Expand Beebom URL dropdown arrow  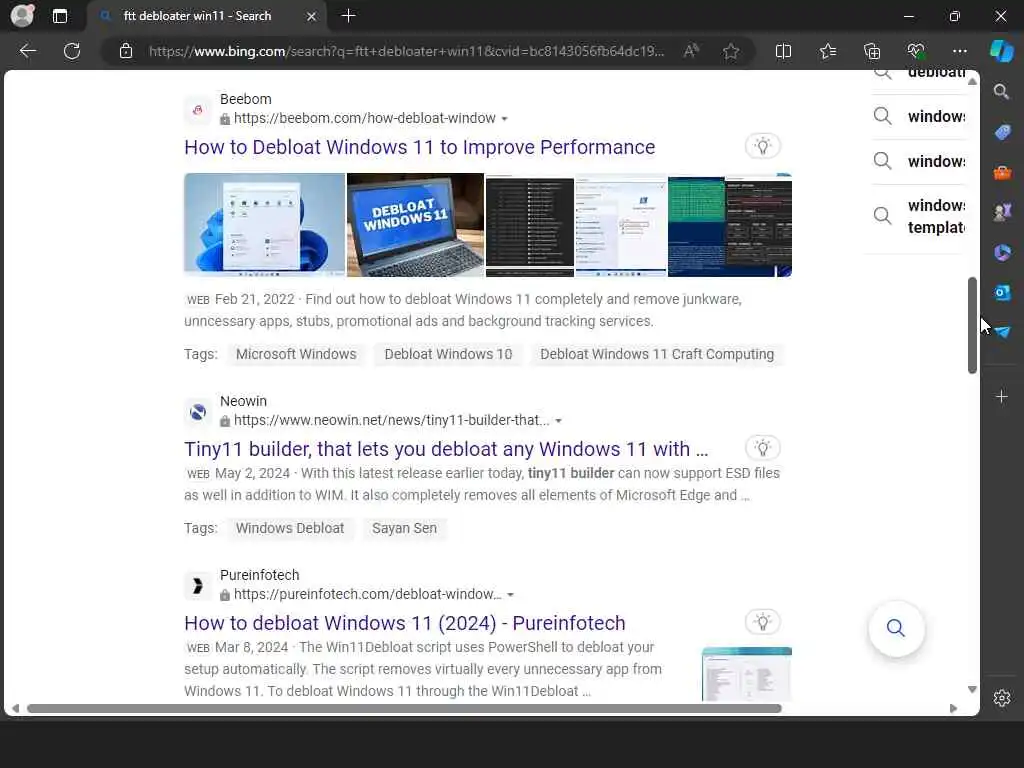click(x=504, y=119)
